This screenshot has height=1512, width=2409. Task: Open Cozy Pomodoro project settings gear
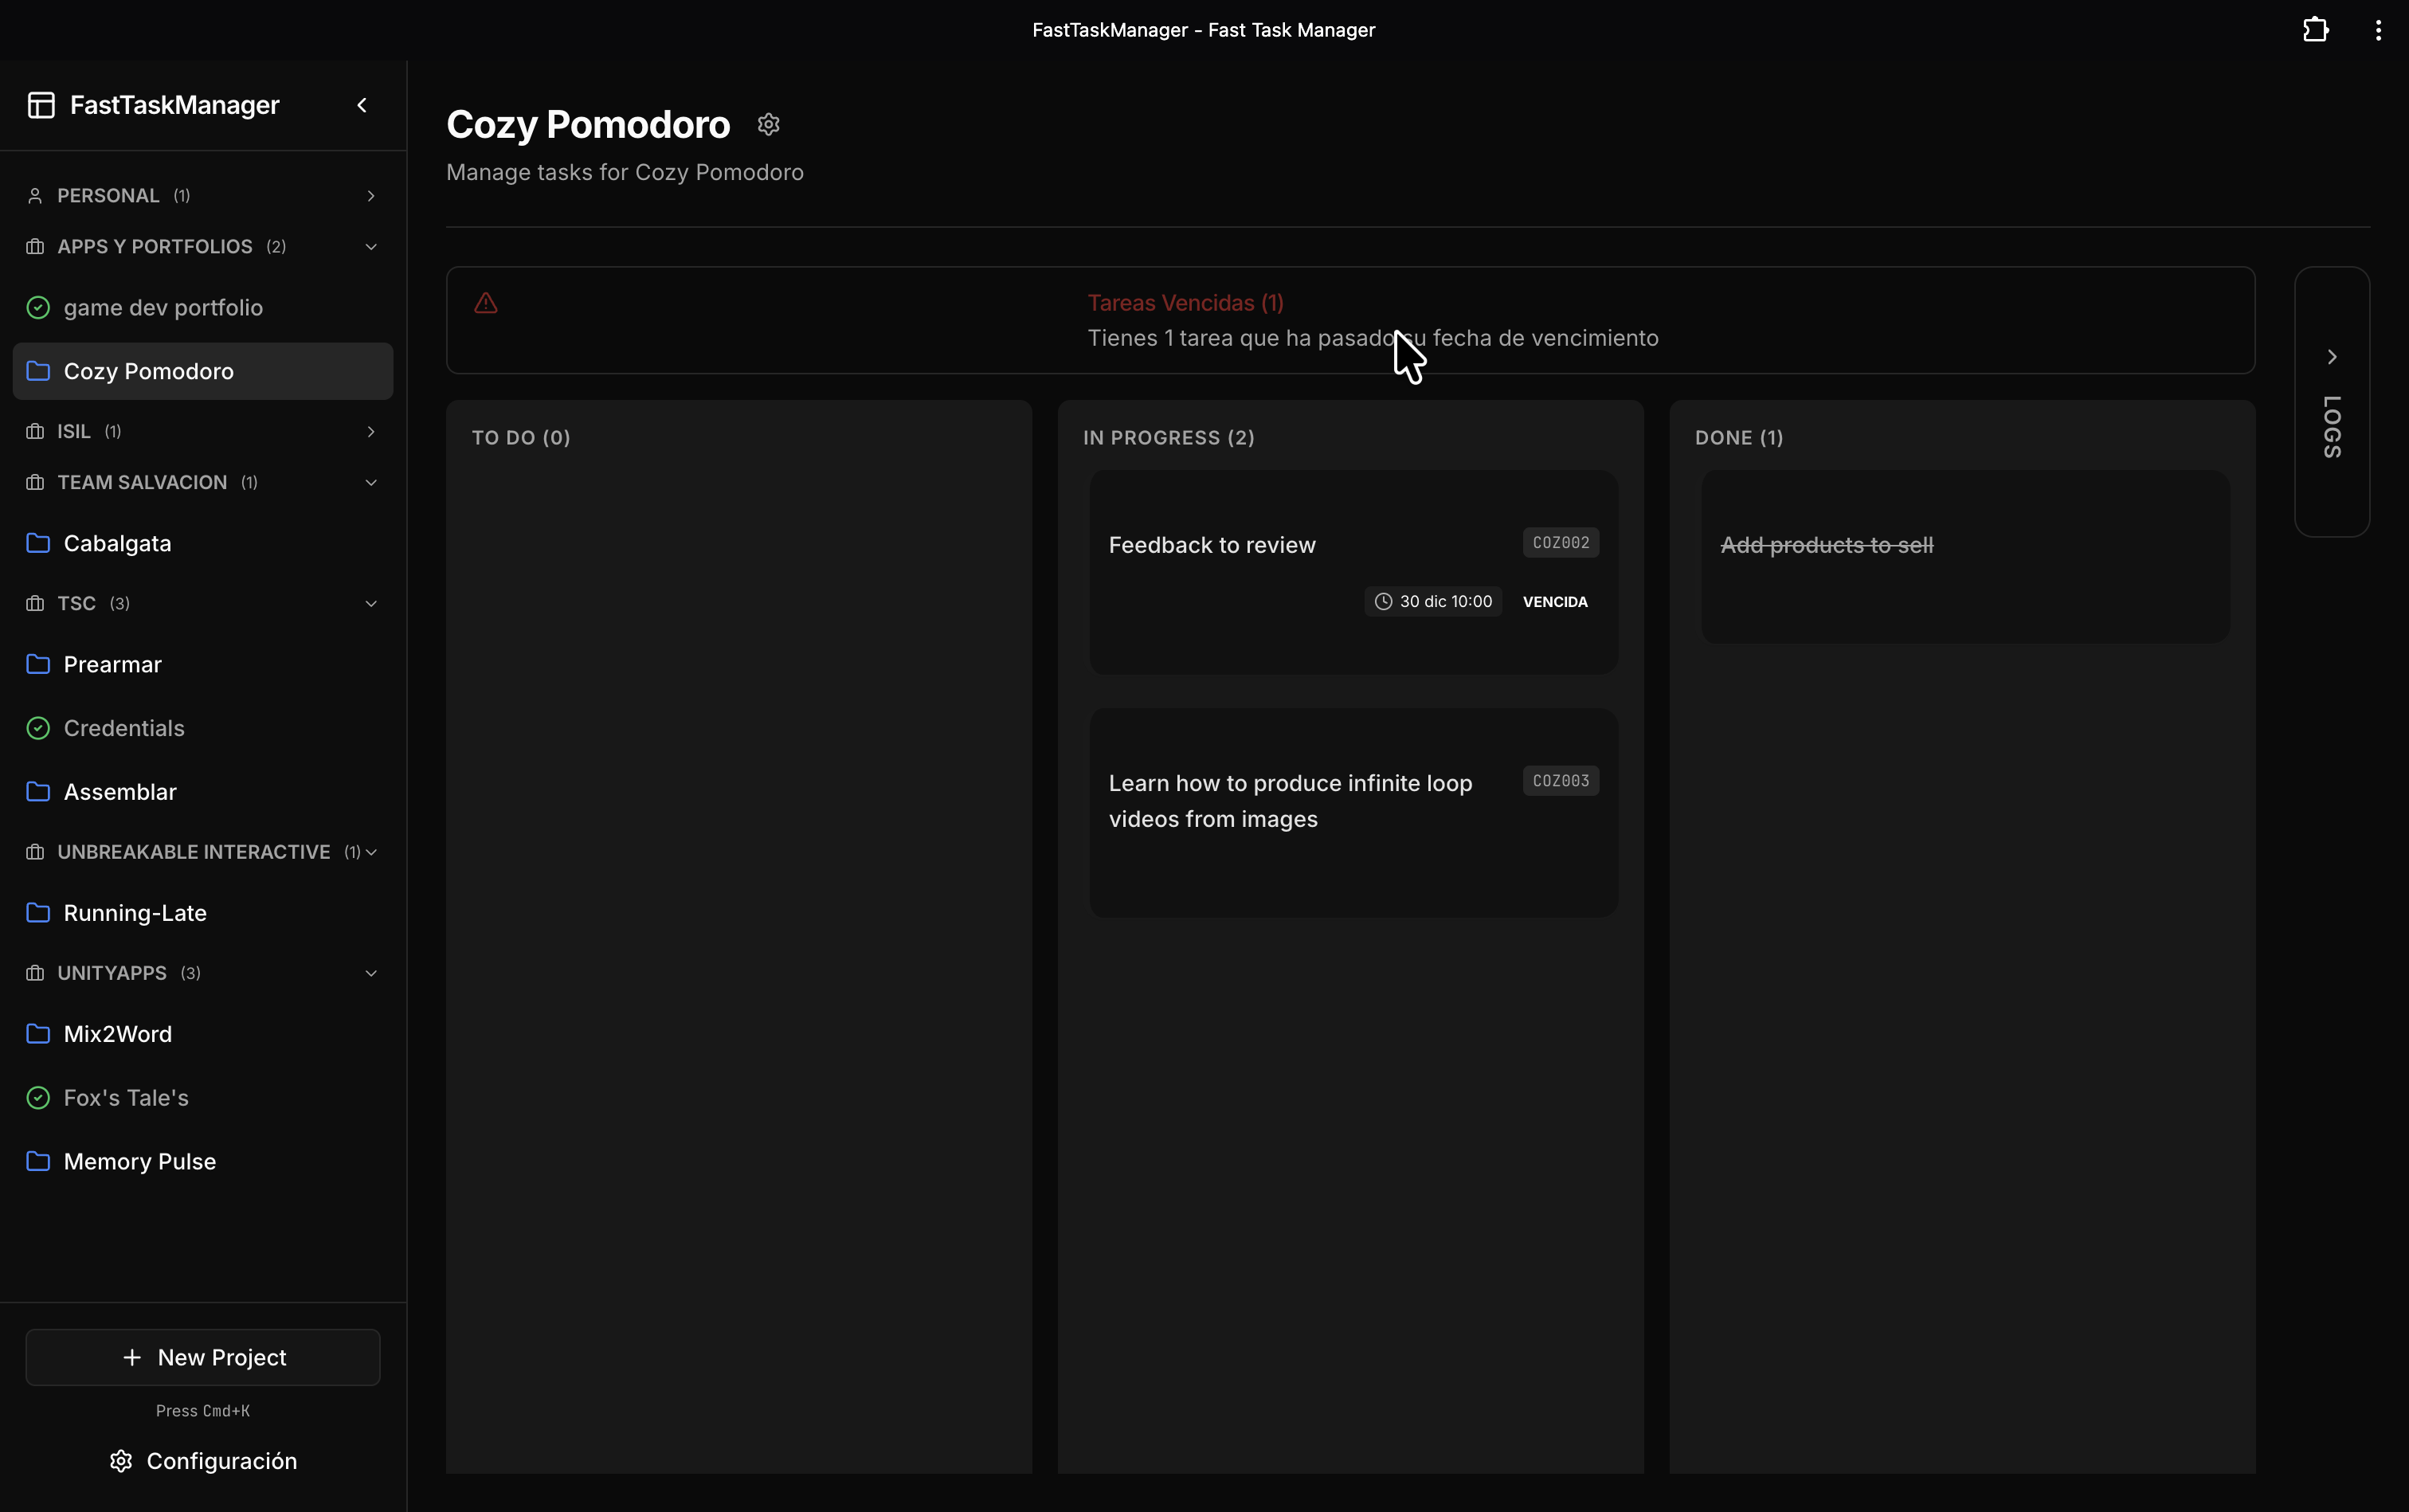pos(767,123)
